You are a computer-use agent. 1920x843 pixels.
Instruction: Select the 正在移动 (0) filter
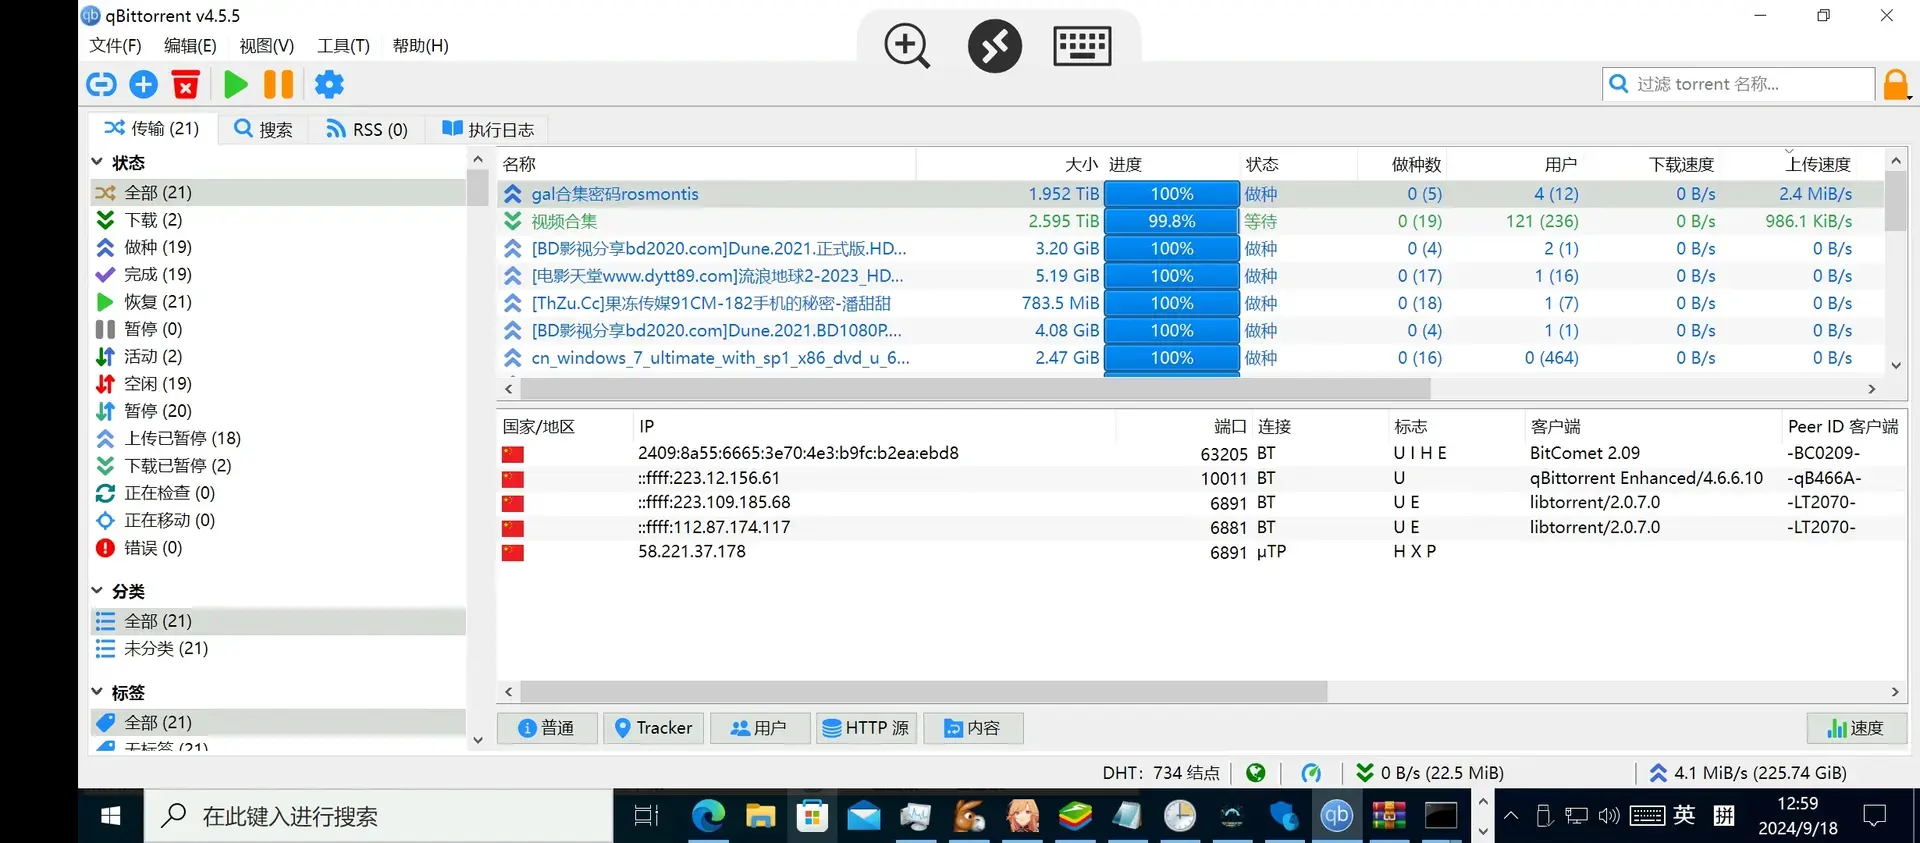278,520
